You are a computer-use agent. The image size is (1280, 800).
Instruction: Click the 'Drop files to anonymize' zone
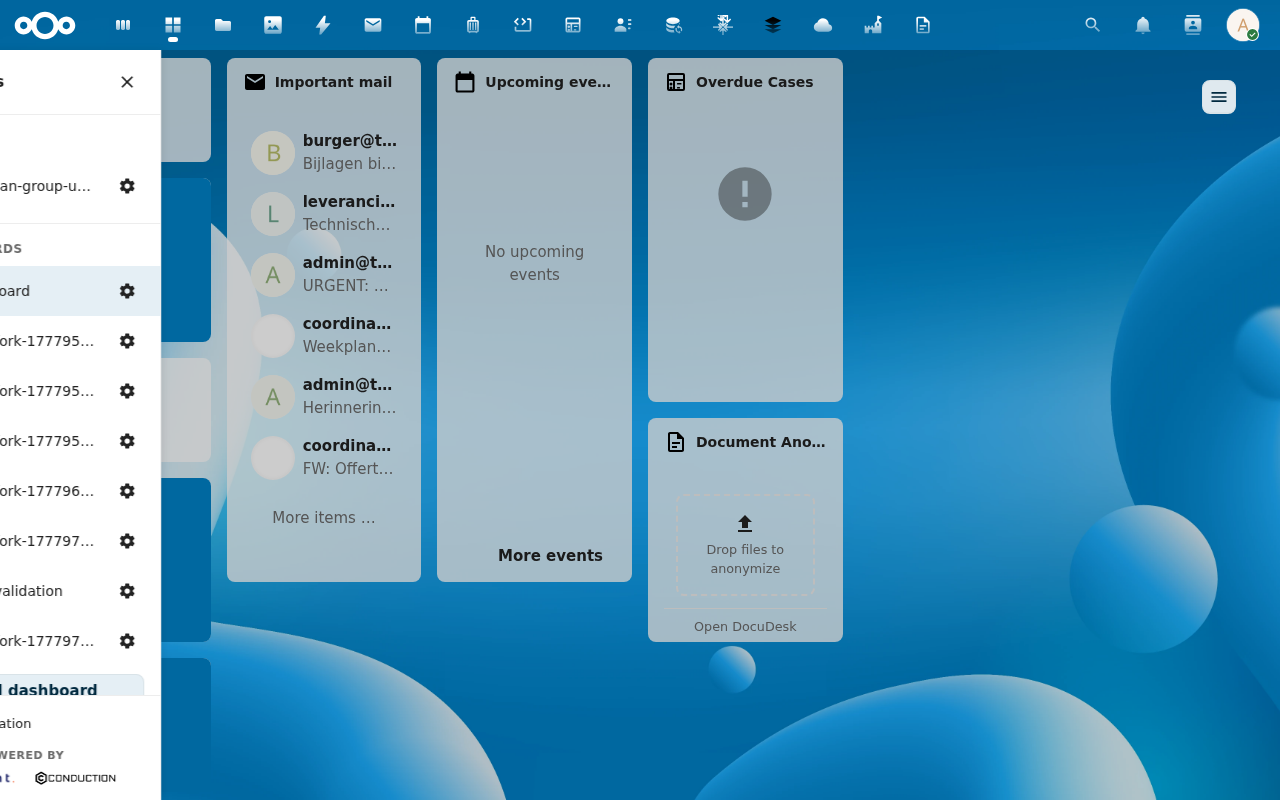click(745, 545)
